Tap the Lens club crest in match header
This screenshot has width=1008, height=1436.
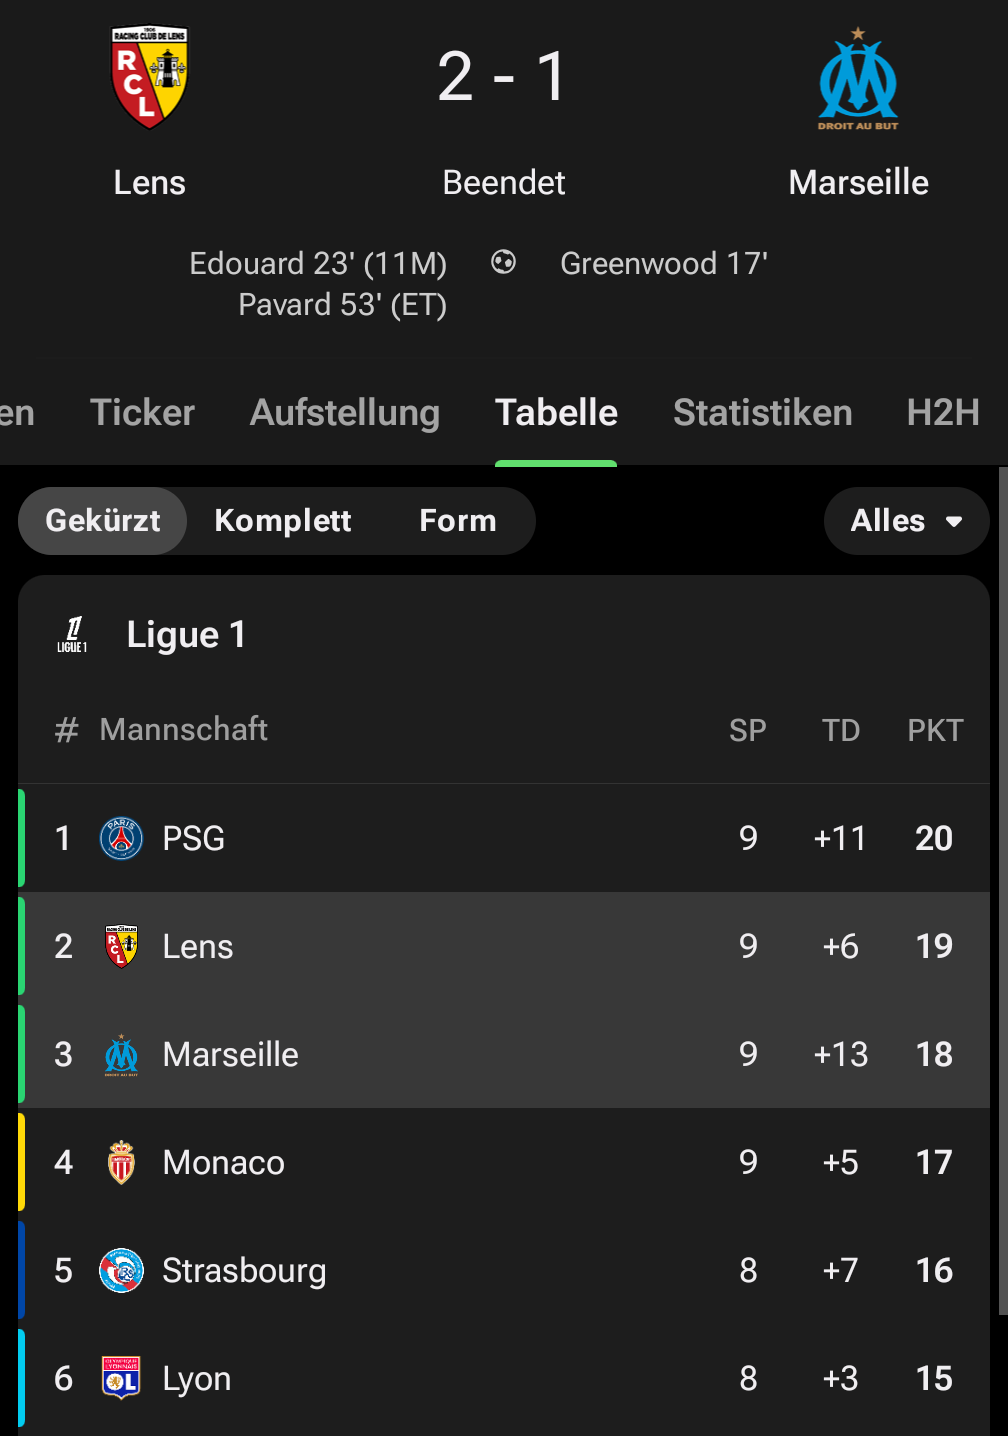point(149,77)
